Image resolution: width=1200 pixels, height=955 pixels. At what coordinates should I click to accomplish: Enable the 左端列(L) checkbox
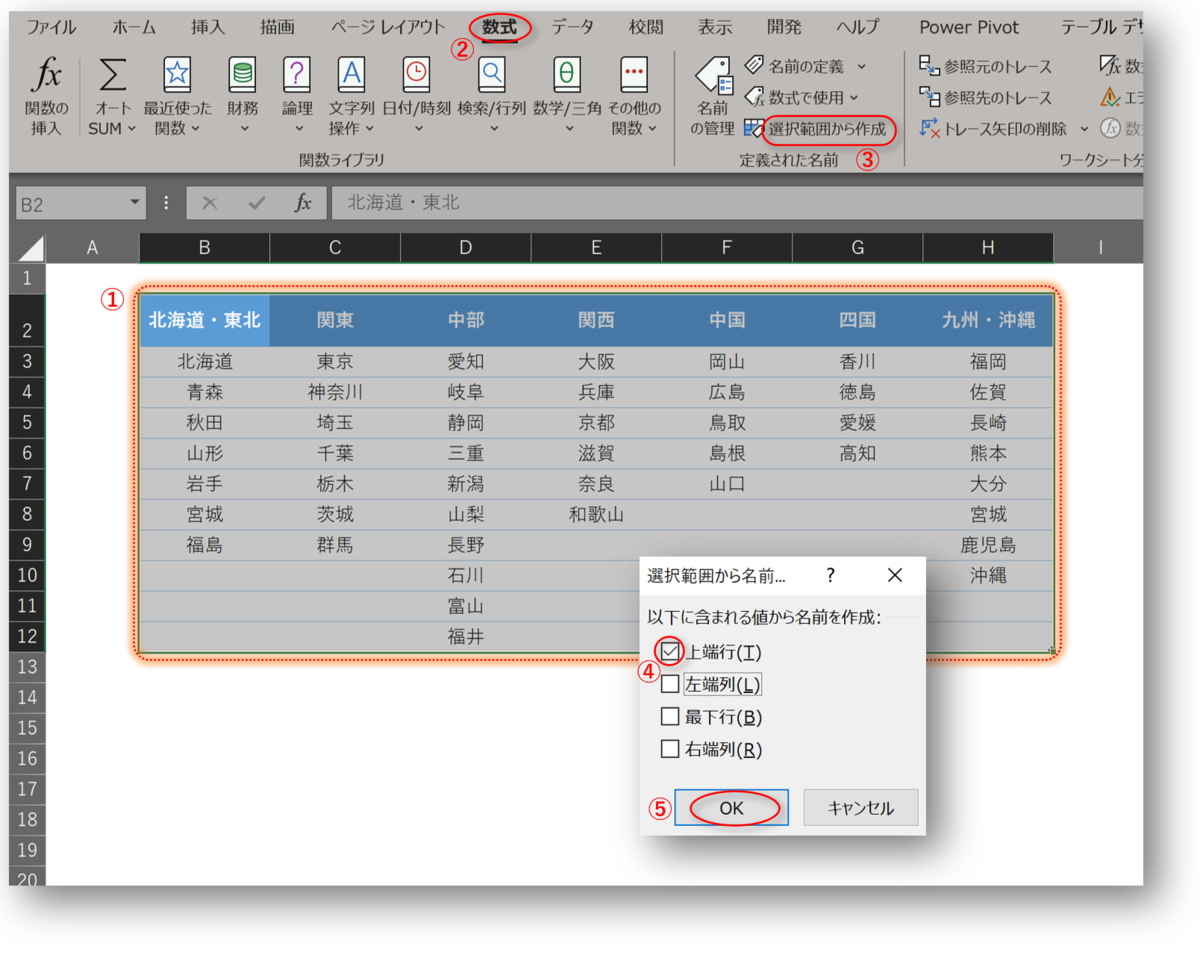point(671,685)
